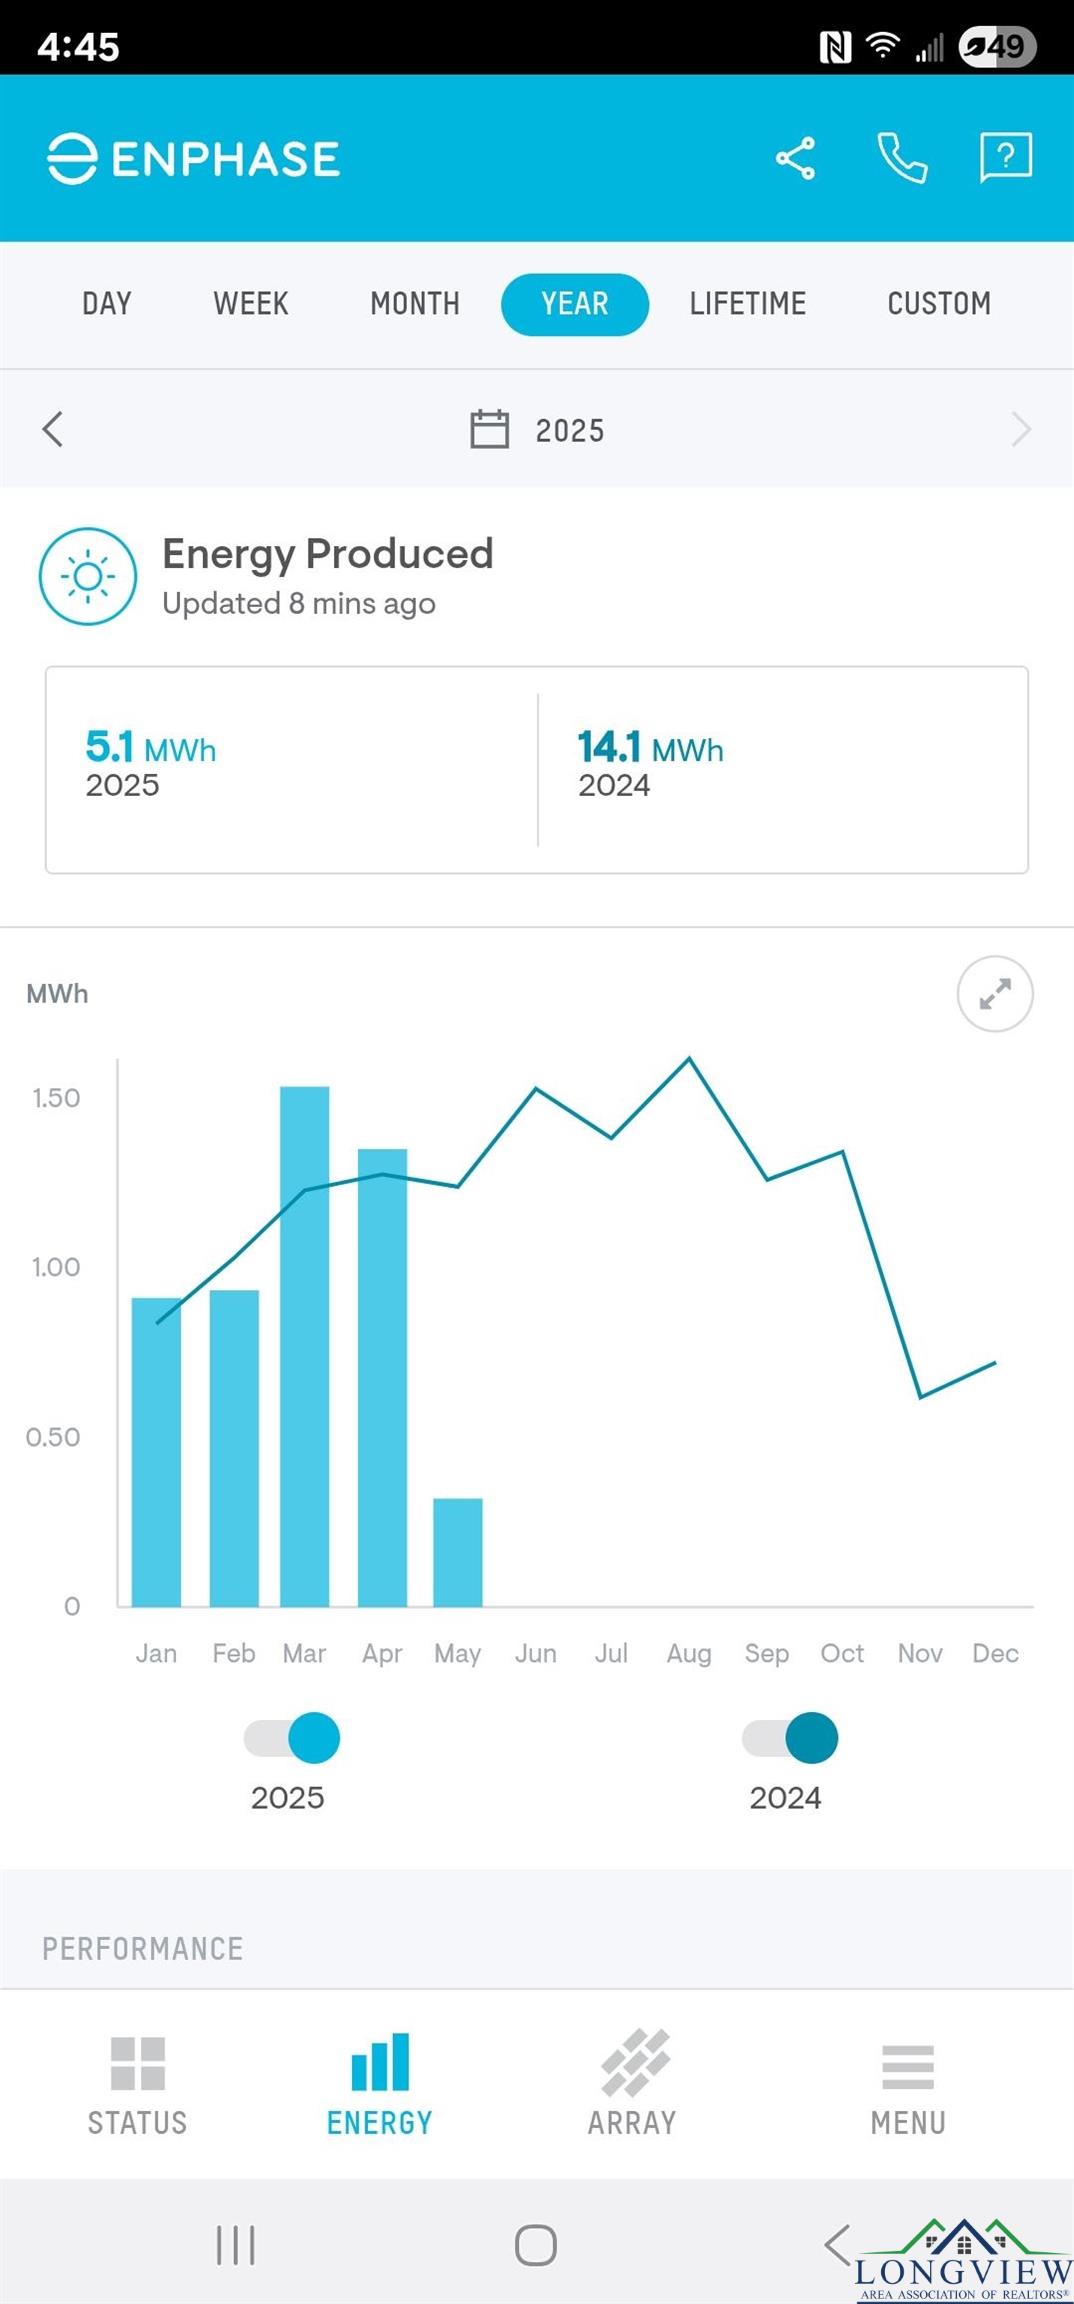The height and width of the screenshot is (2304, 1074).
Task: Switch to the Day tab
Action: coord(107,304)
